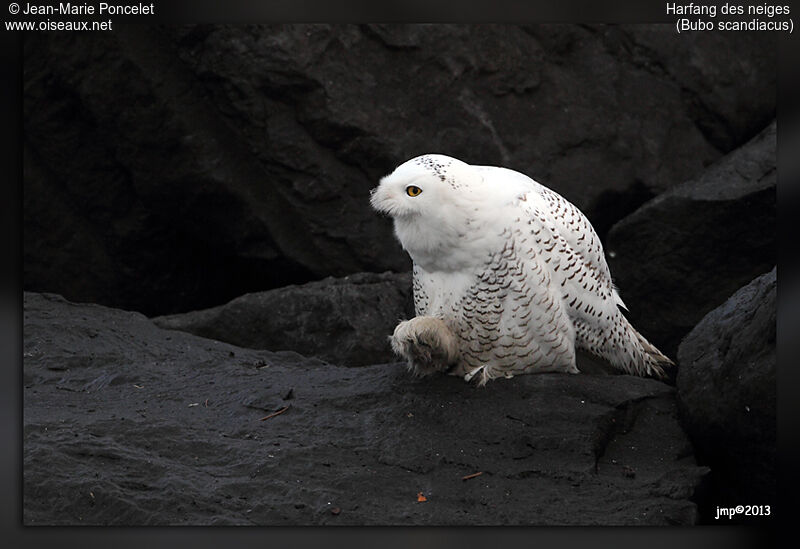
Task: Click the copyright symbol before Jean-Marie
Action: tap(13, 9)
